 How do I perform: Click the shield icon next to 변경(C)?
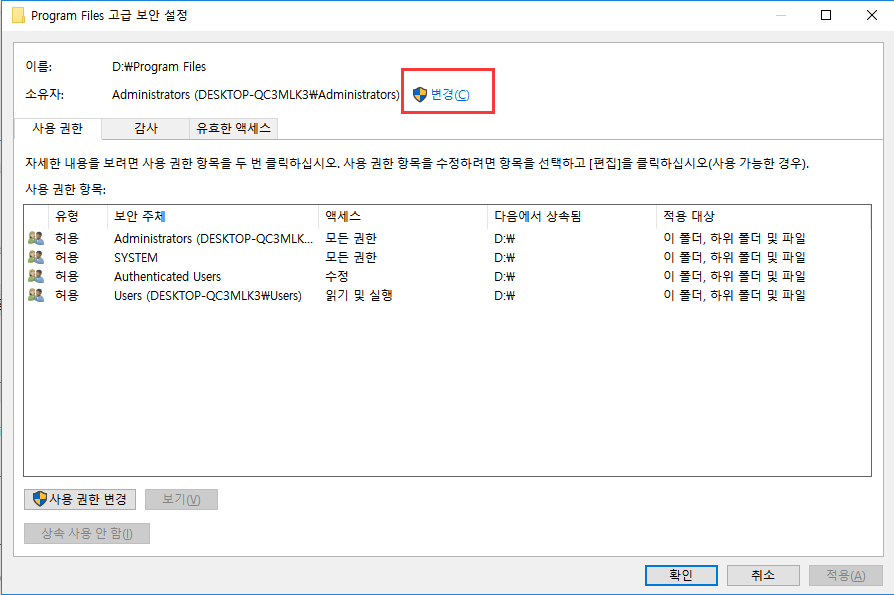pos(420,93)
